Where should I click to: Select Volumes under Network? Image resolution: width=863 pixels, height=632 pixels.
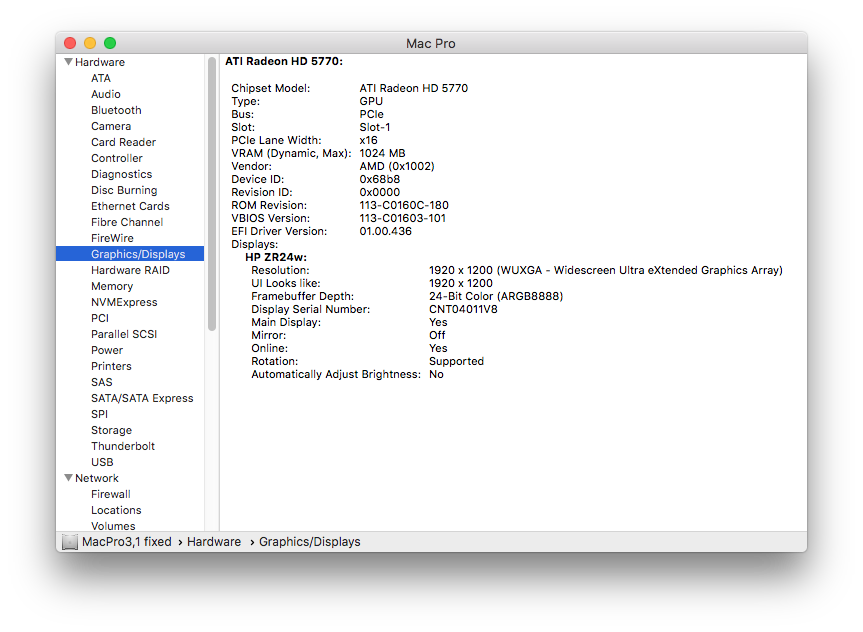coord(113,526)
